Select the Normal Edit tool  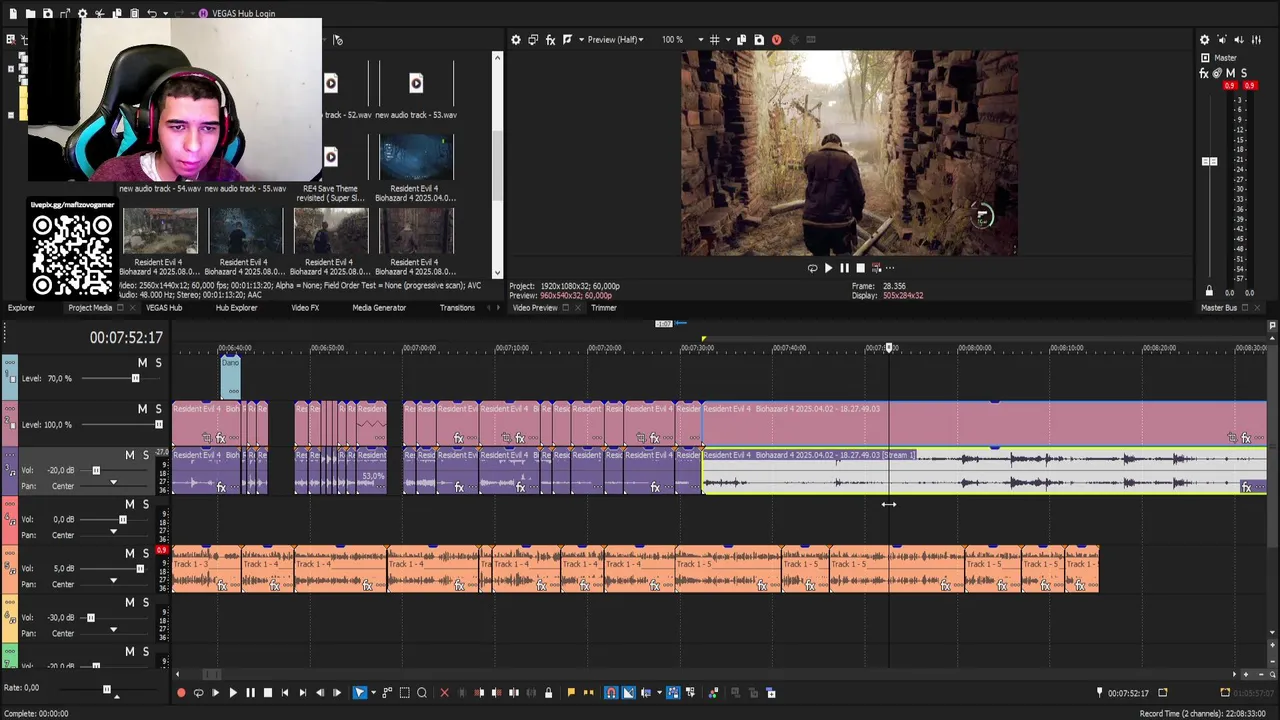click(360, 692)
